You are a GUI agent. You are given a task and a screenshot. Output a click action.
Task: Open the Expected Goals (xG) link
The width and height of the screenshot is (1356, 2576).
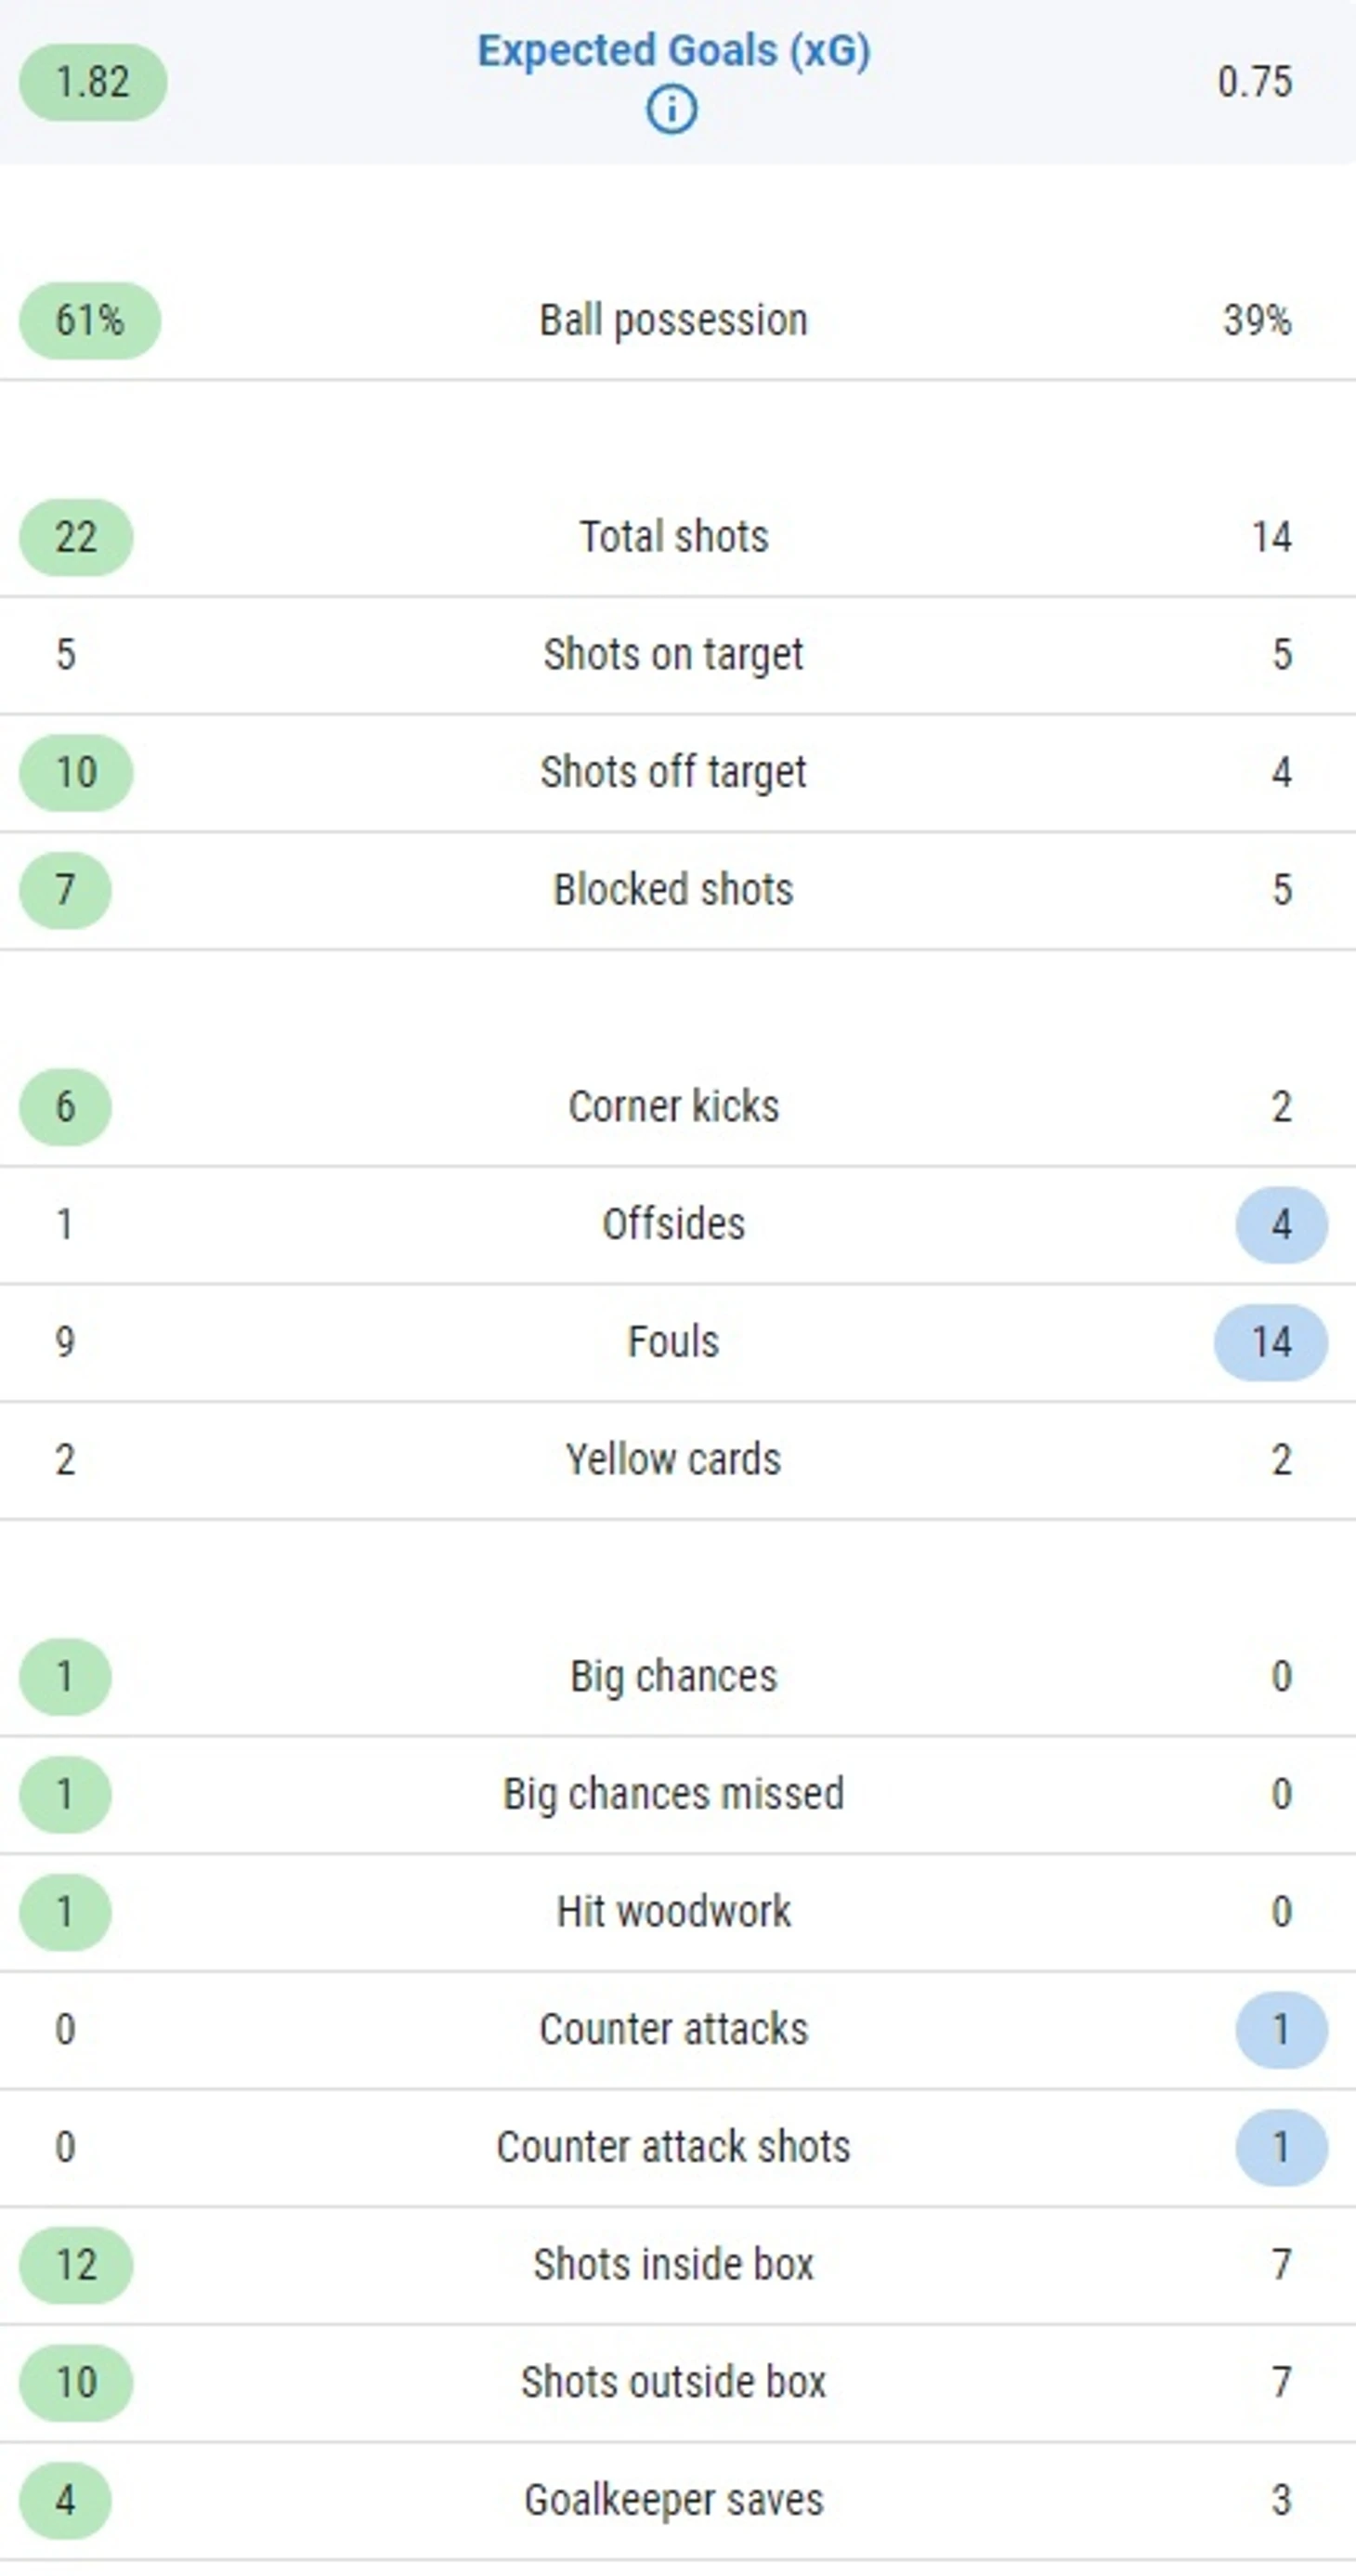[673, 51]
